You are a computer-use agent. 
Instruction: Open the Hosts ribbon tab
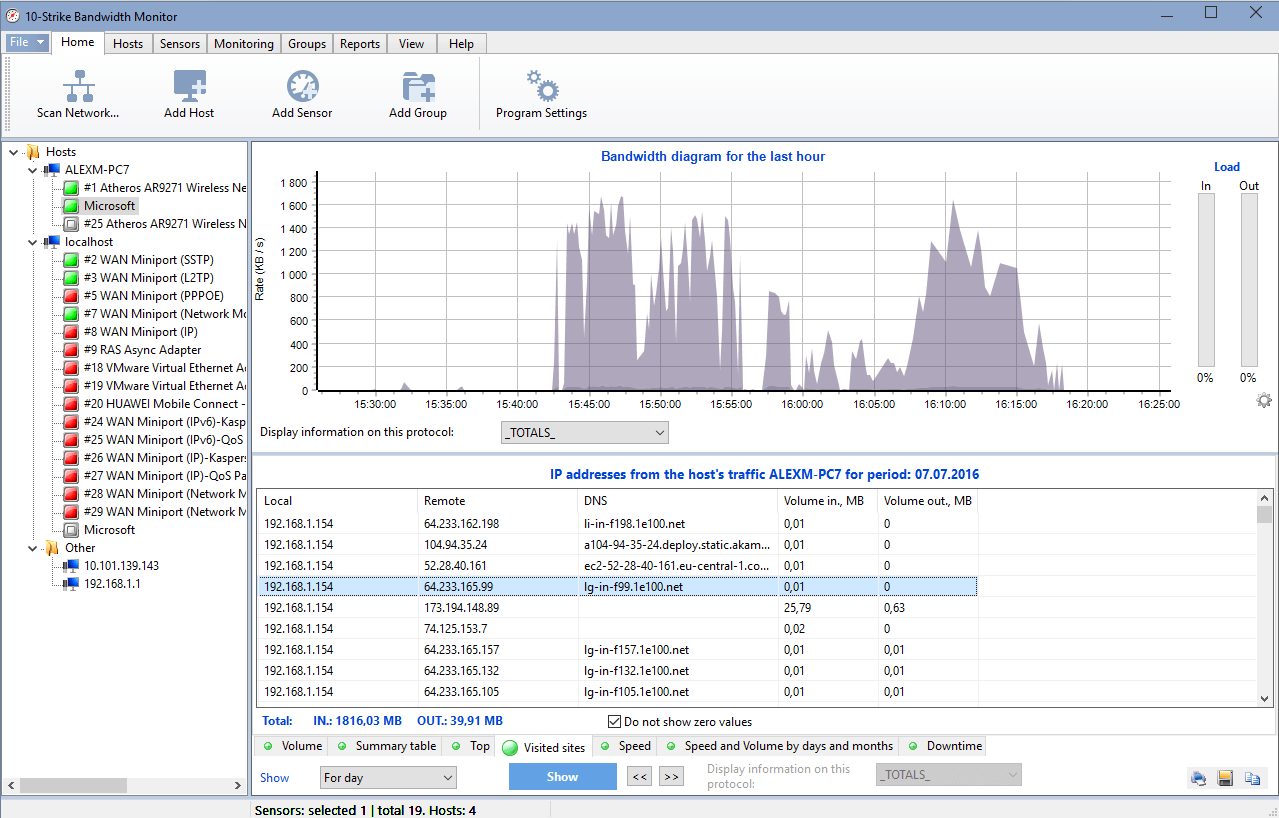(x=128, y=44)
